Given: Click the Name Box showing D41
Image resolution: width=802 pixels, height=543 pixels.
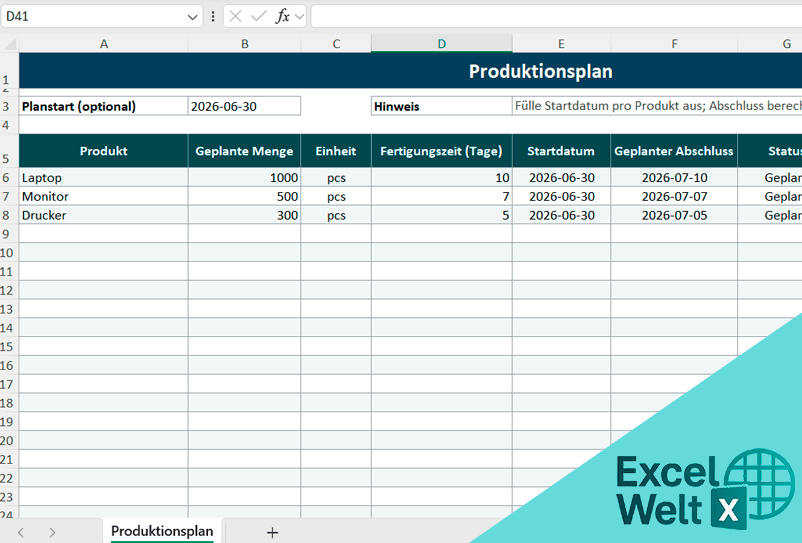Looking at the screenshot, I should (101, 17).
